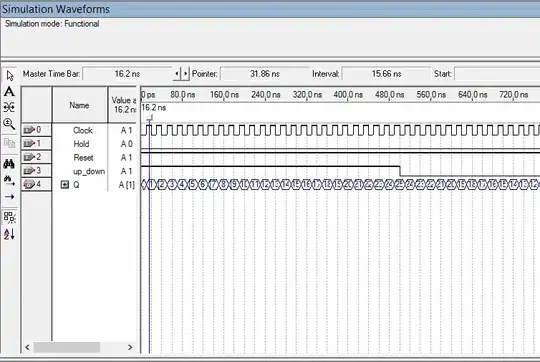Select the waveform editing tool

9,107
